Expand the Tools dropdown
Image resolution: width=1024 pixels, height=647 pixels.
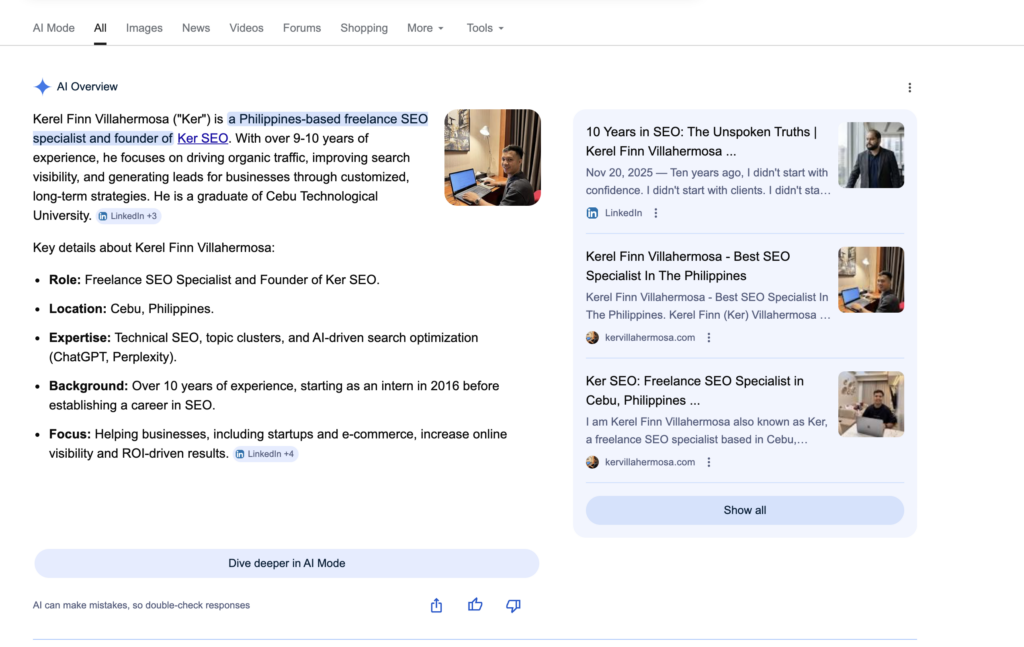click(x=485, y=28)
